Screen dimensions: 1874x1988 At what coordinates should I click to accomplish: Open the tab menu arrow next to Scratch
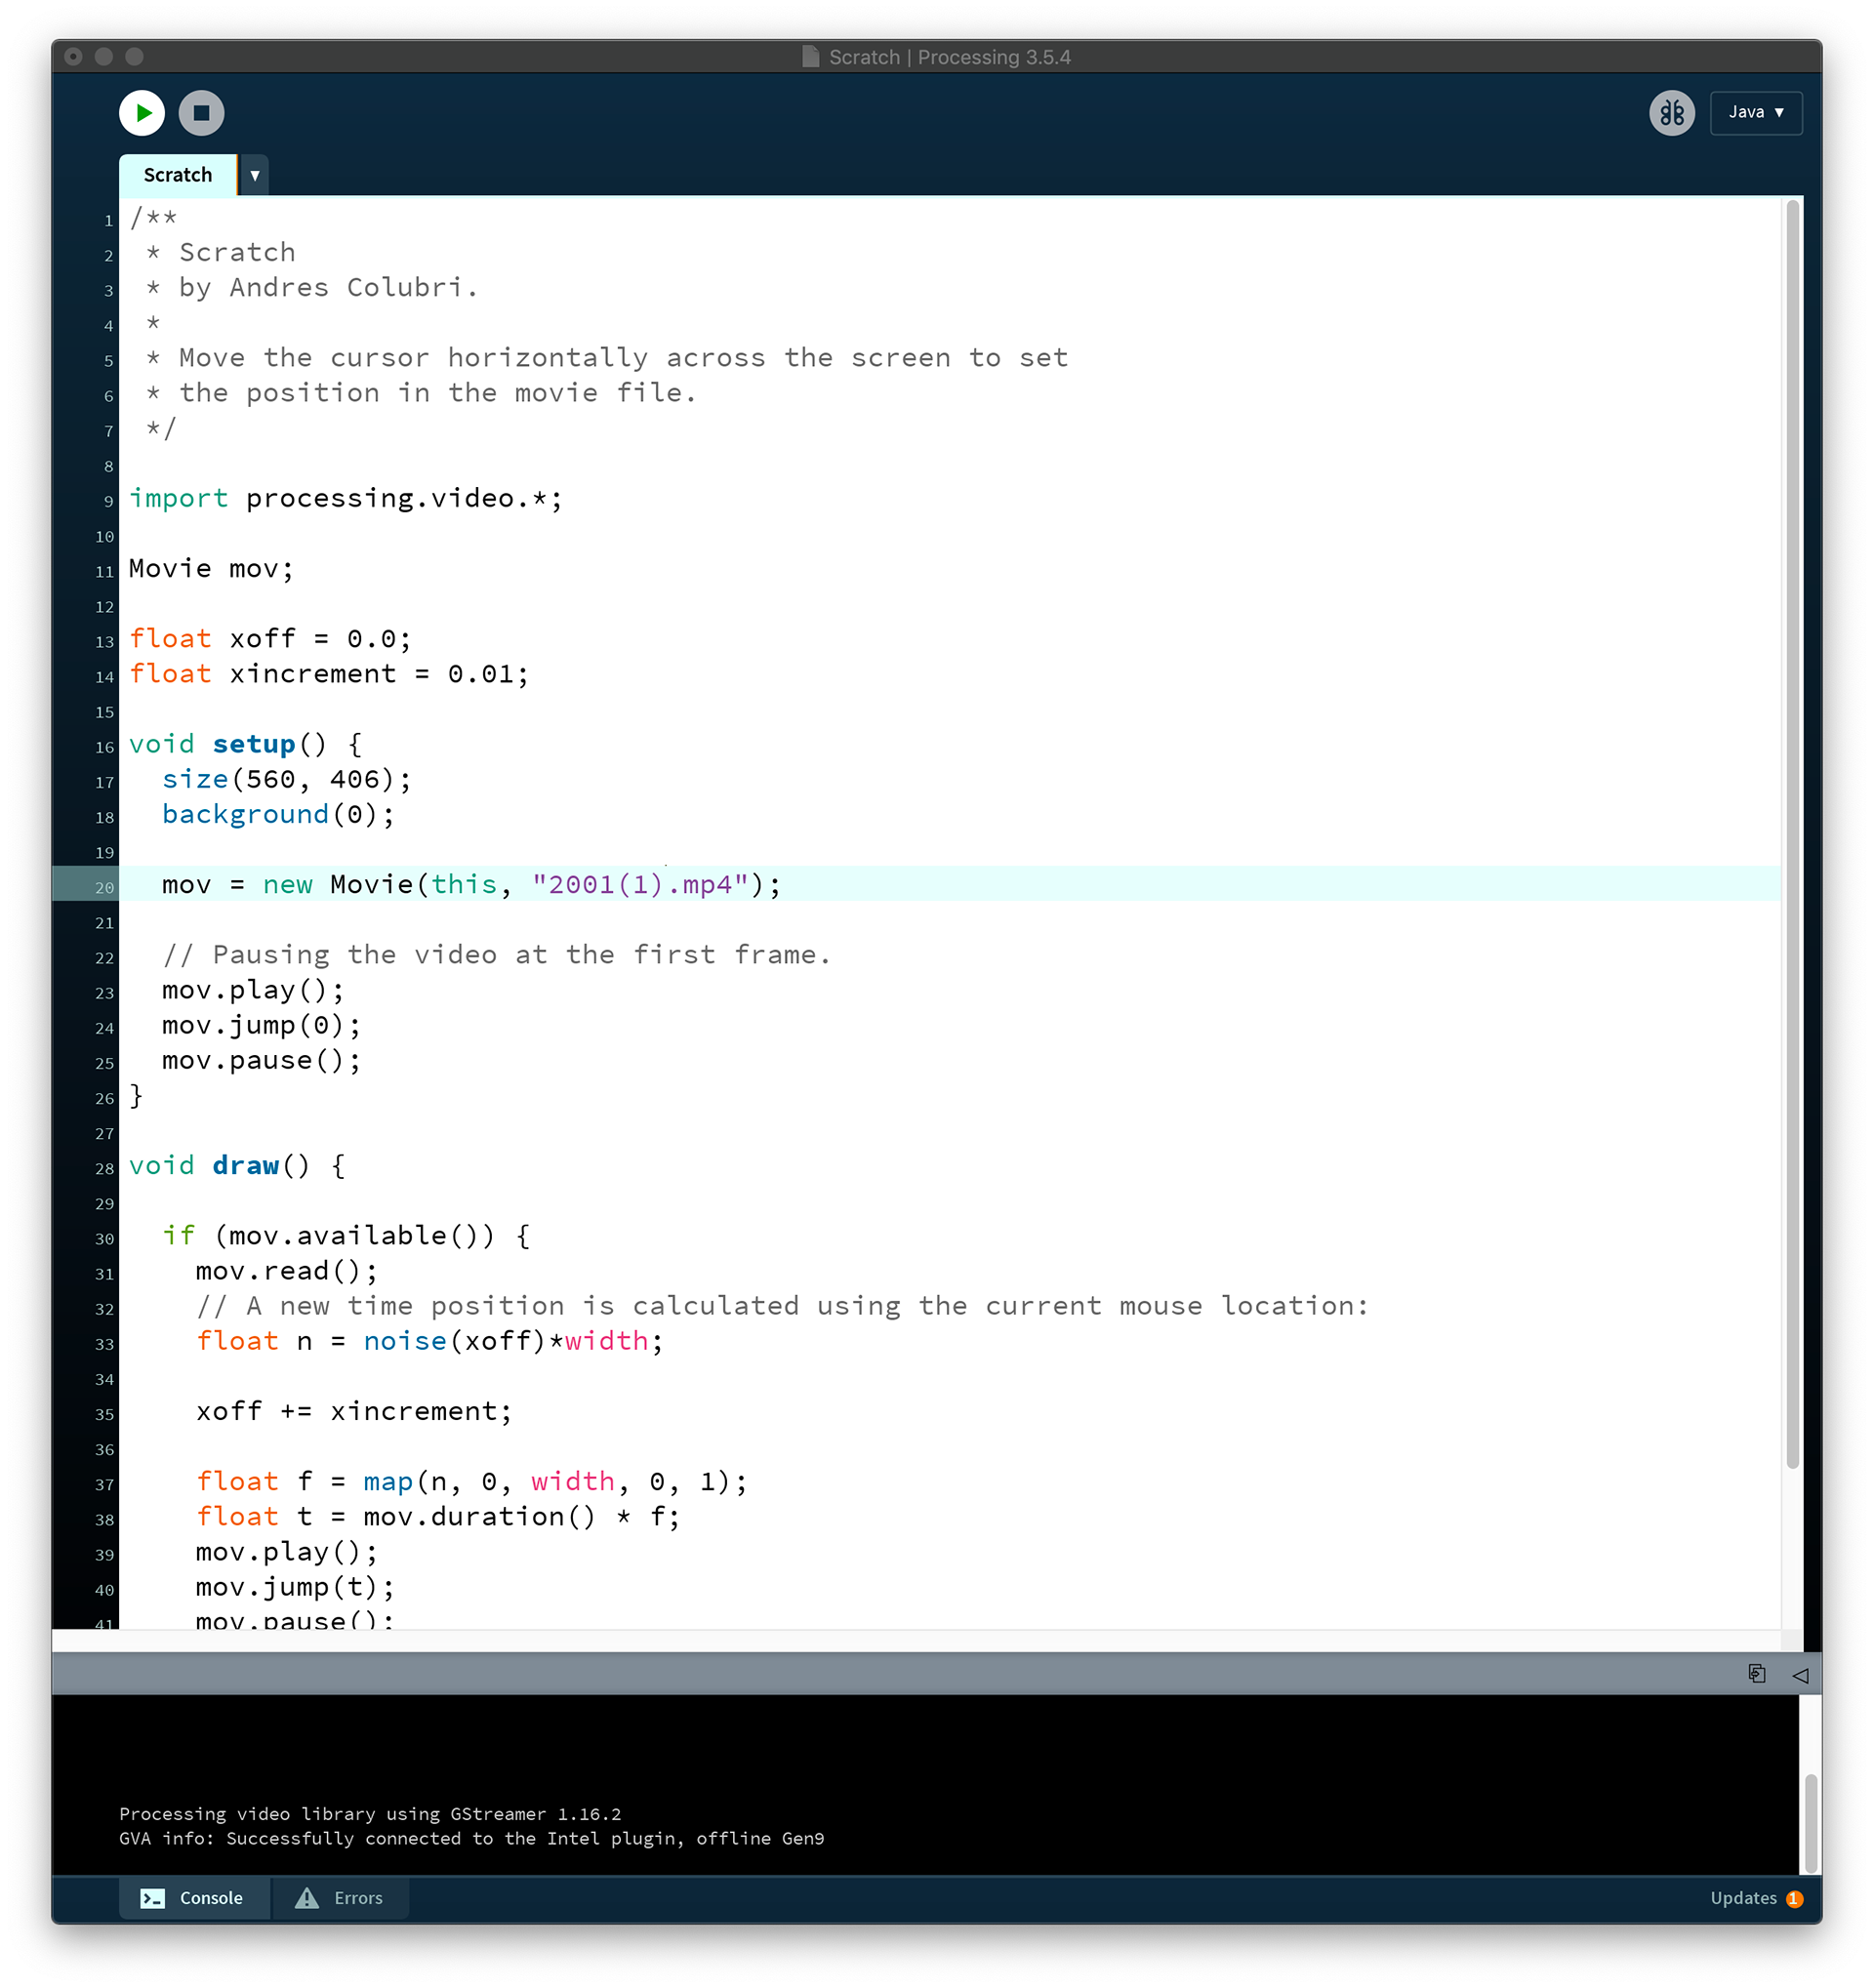click(255, 176)
